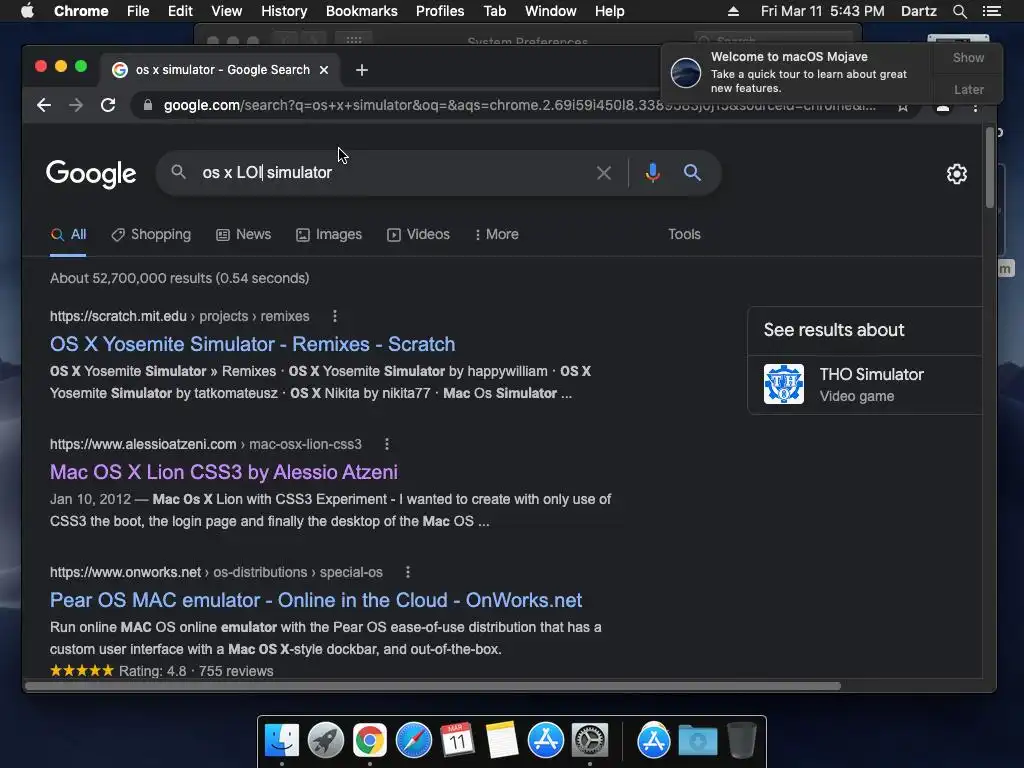Image resolution: width=1024 pixels, height=768 pixels.
Task: Click the horizontal scrollbar at the bottom
Action: (x=433, y=686)
